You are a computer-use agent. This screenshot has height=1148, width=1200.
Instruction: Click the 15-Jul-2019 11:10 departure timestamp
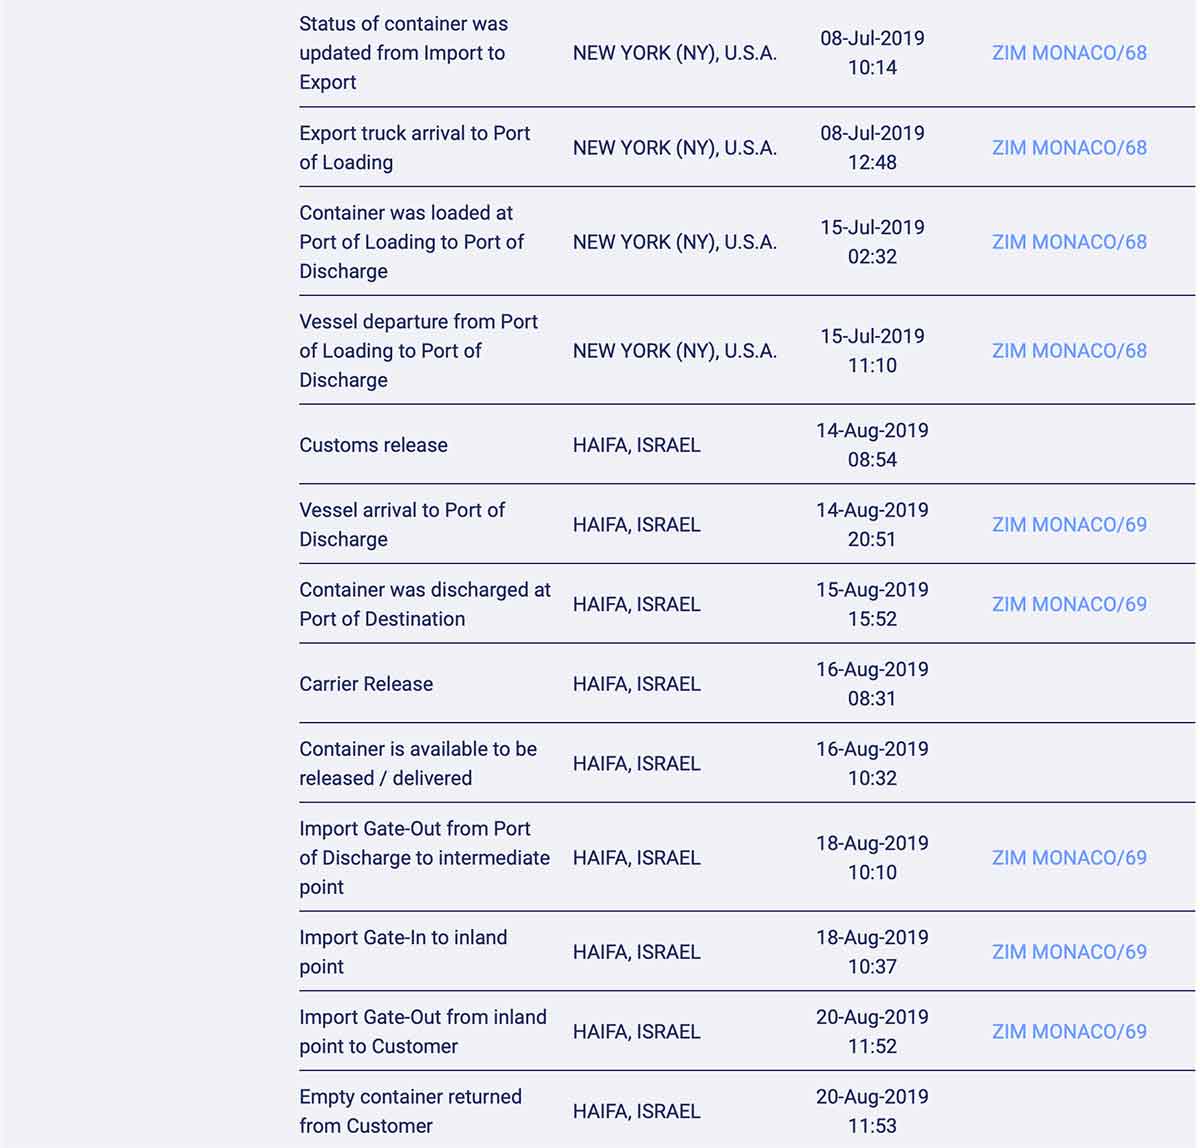[x=872, y=351]
